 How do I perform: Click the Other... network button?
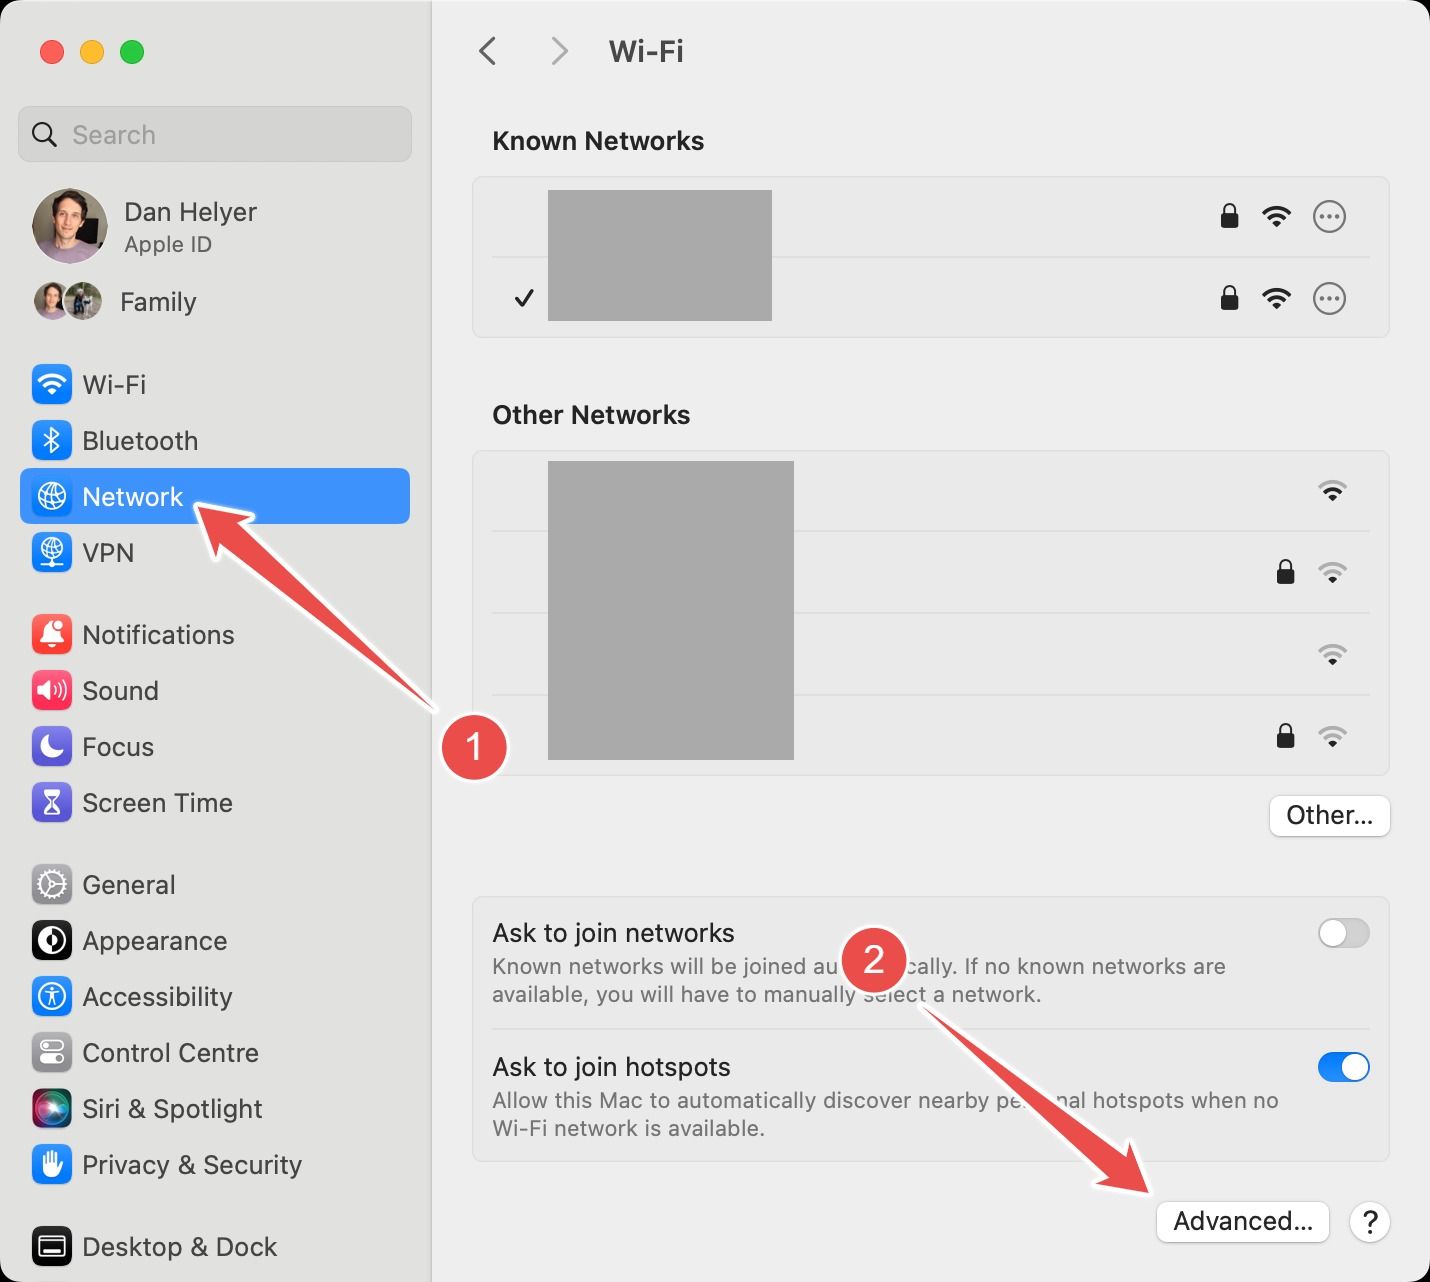coord(1329,815)
